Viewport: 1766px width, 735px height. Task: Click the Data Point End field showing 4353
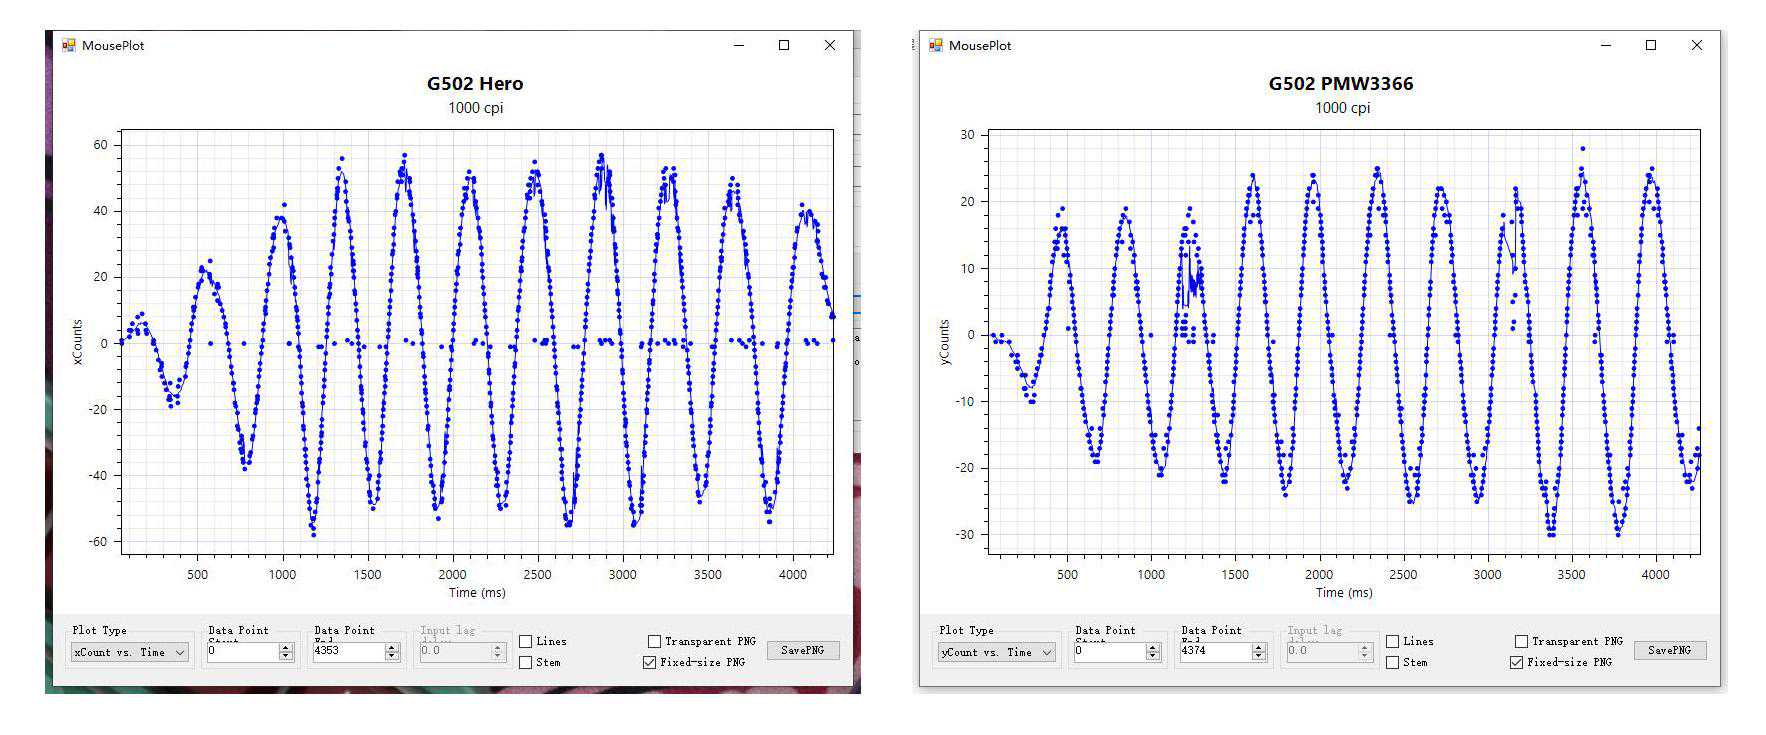[347, 651]
